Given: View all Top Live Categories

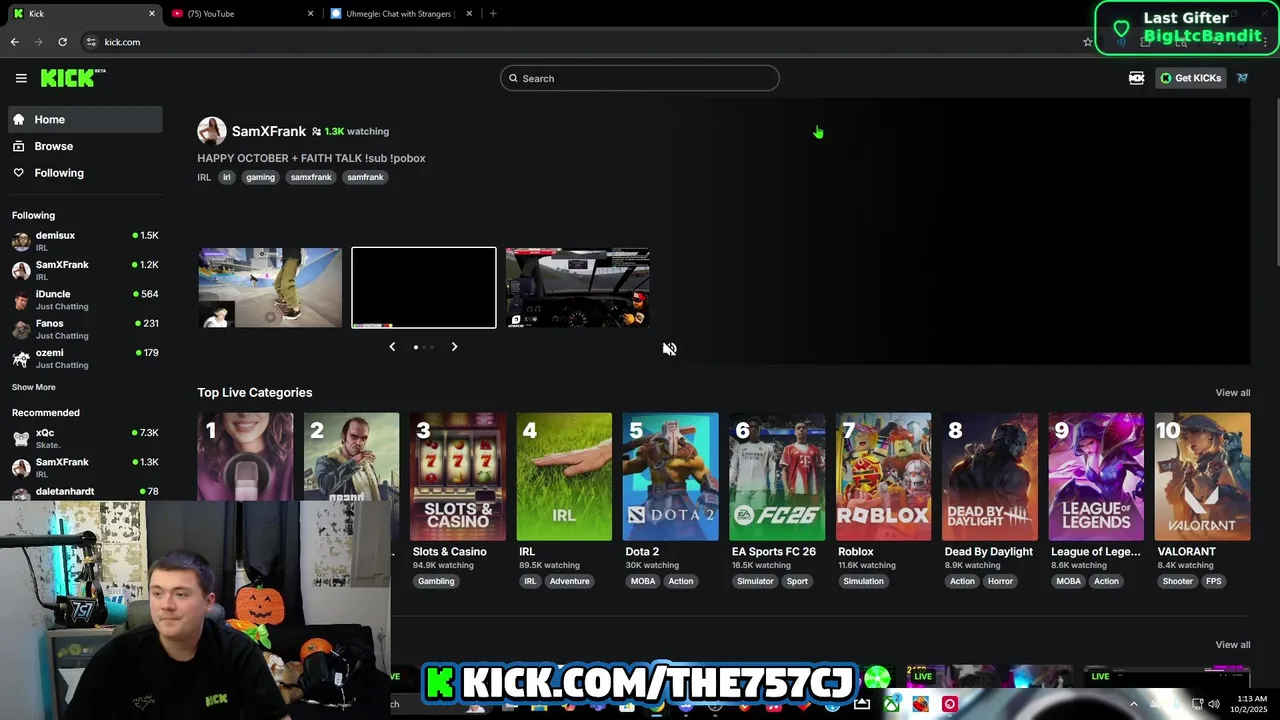Looking at the screenshot, I should point(1232,393).
